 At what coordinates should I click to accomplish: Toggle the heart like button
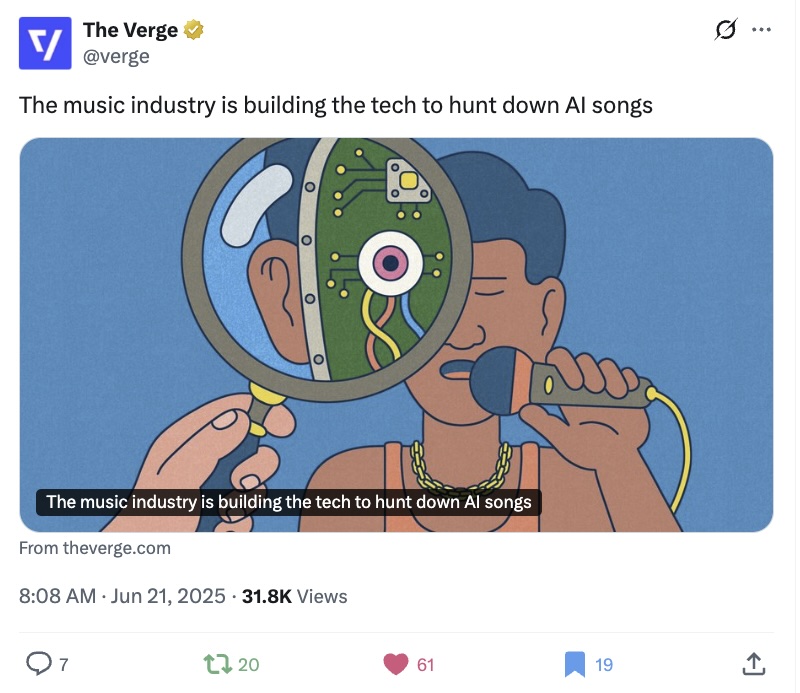click(x=396, y=664)
